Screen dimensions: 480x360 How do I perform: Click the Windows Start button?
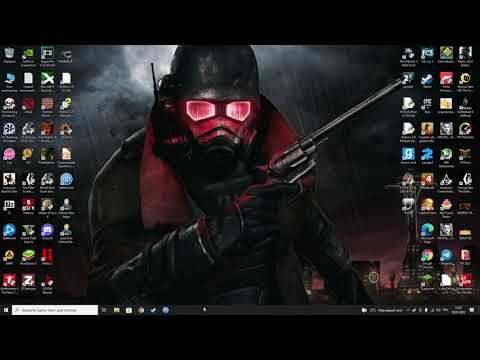(x=6, y=310)
